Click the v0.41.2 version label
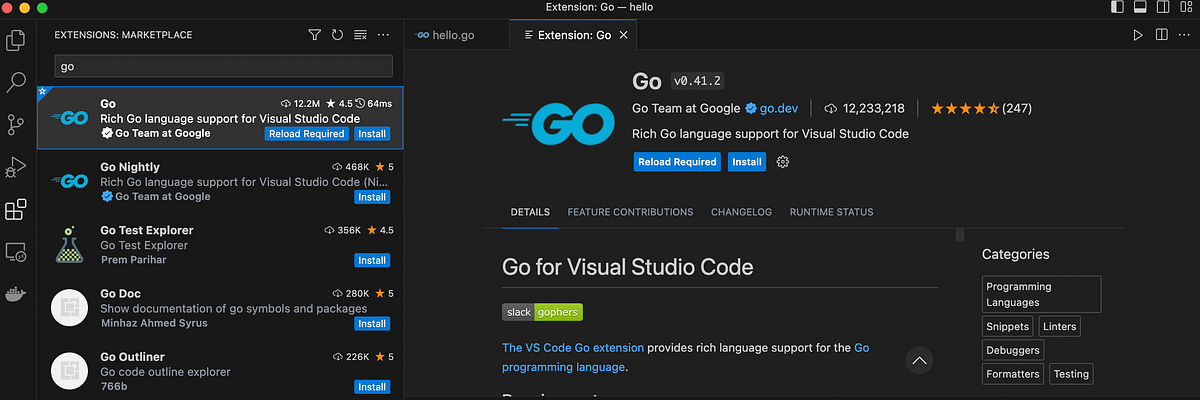This screenshot has width=1200, height=400. point(697,82)
